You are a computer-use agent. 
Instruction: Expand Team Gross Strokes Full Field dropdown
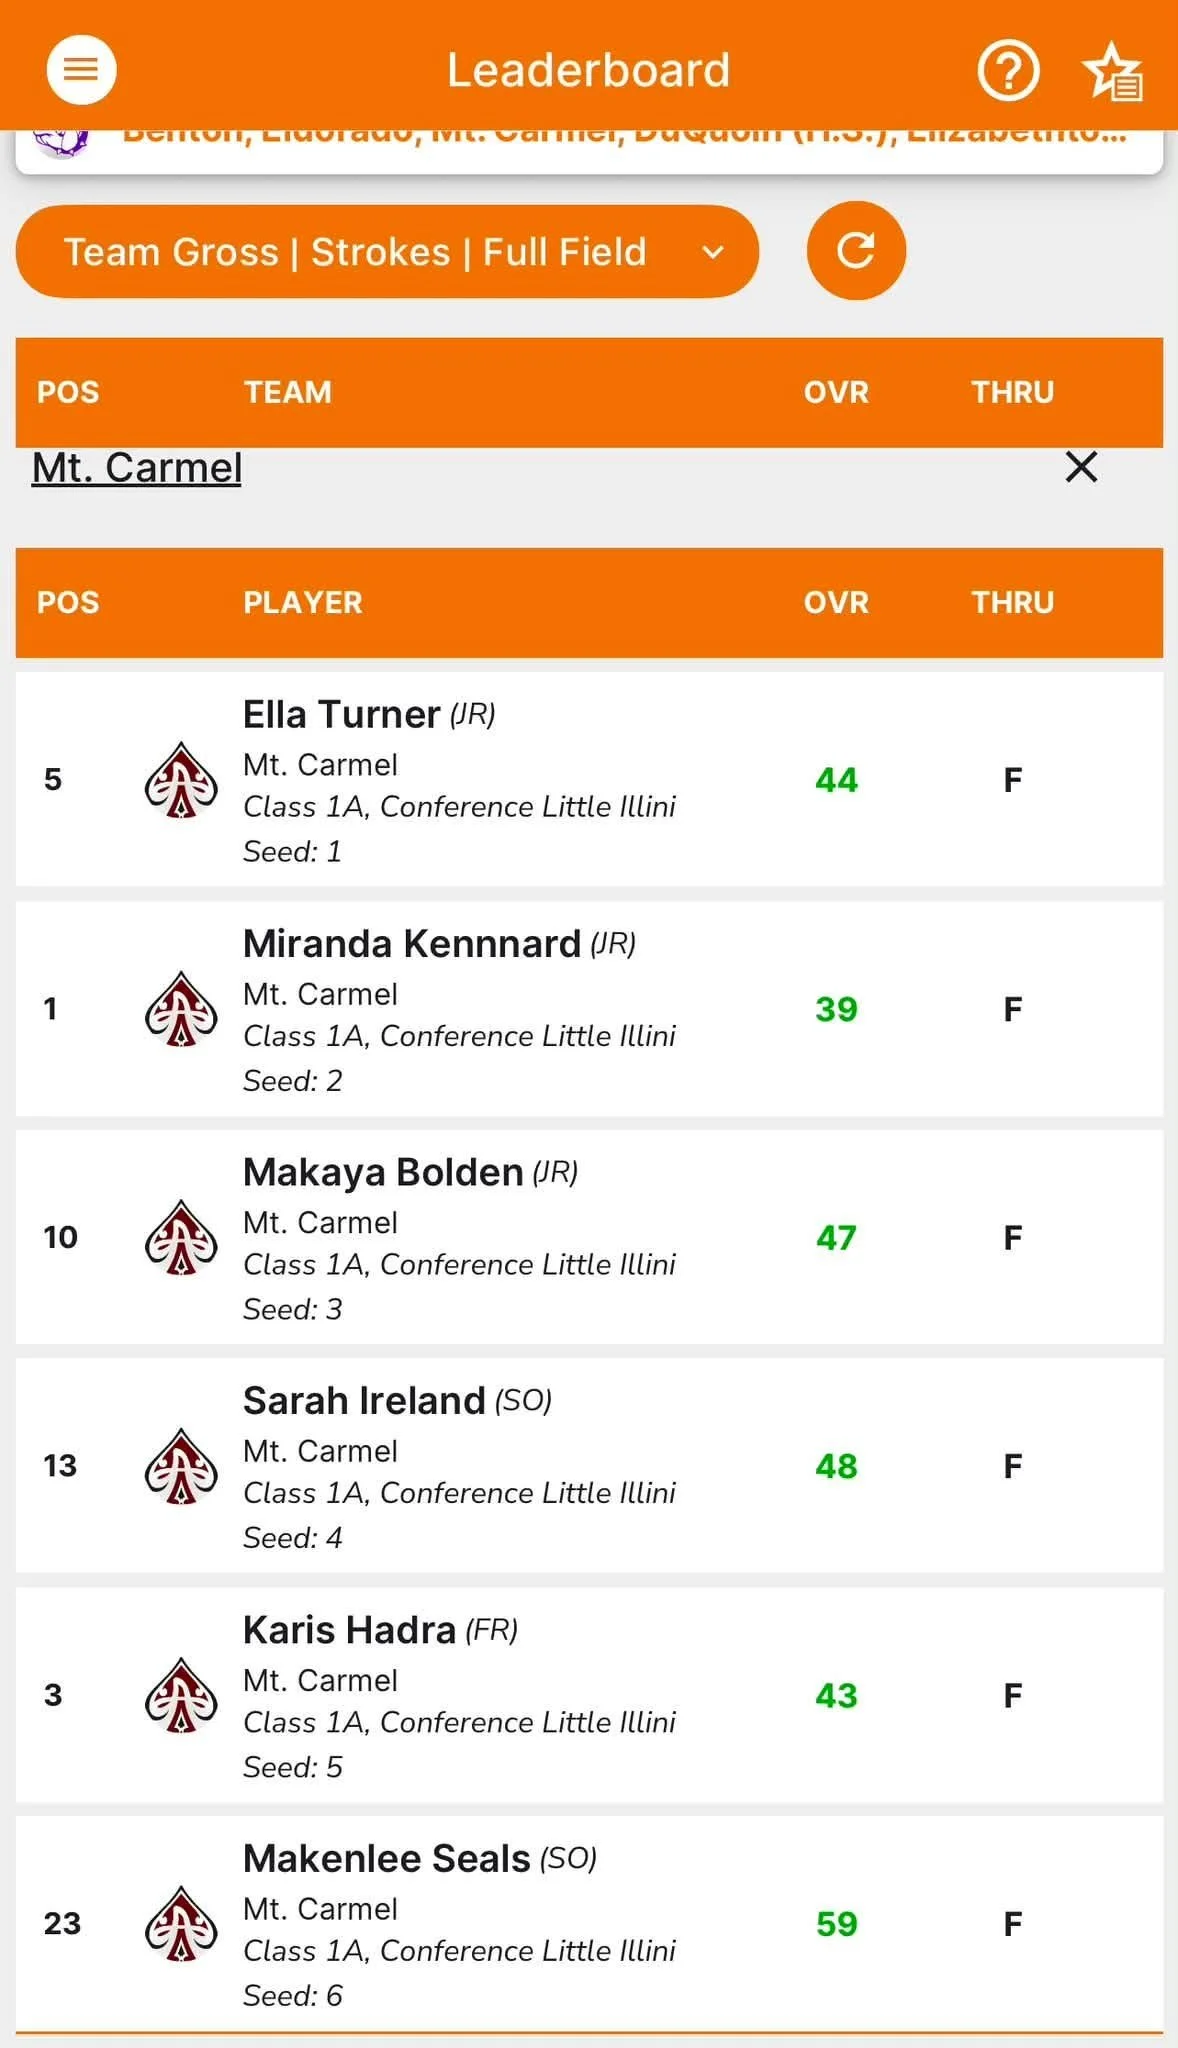[387, 252]
